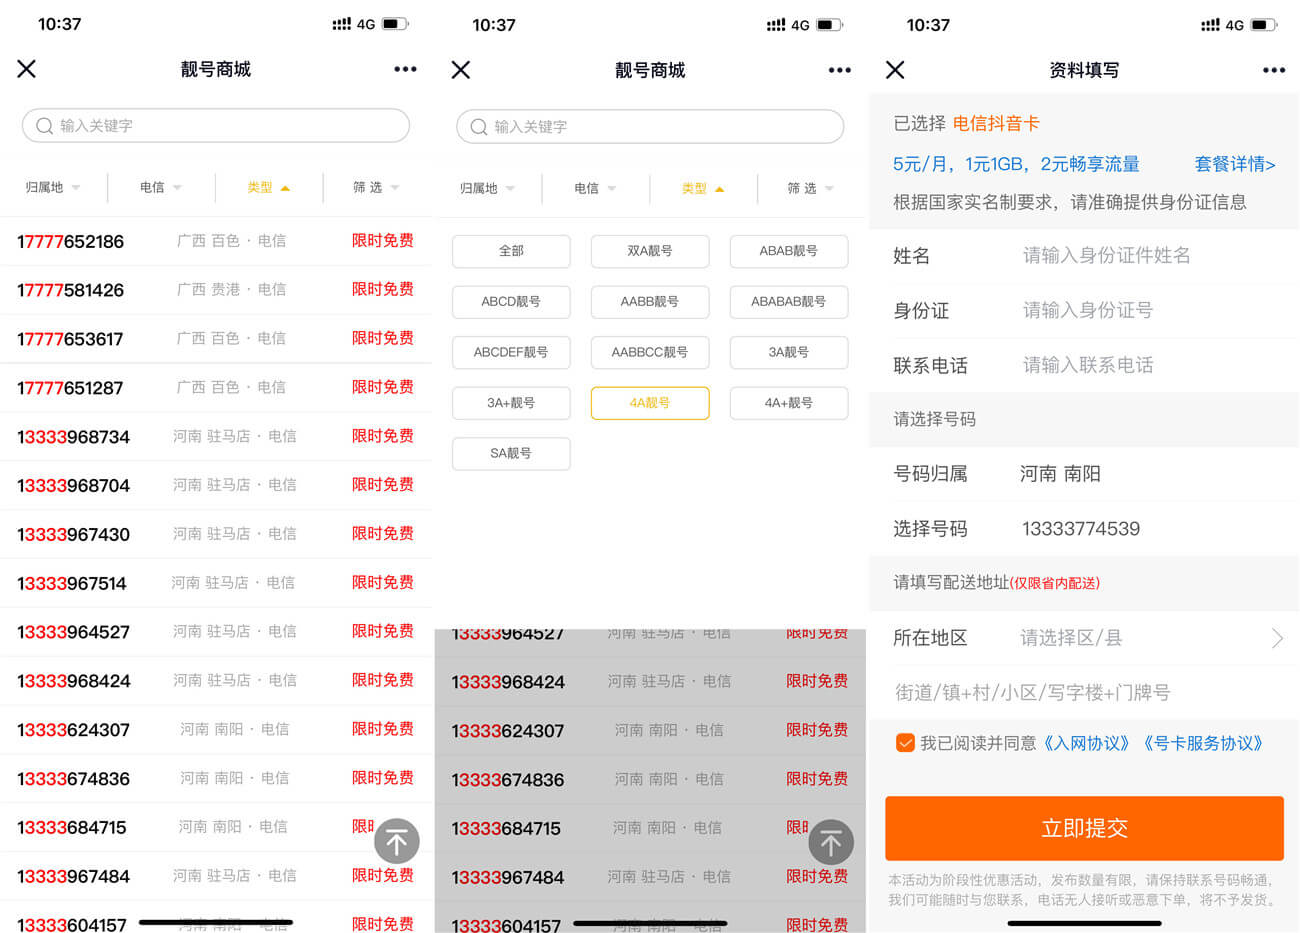Tap 限时免费 for 13333968424 on first screen
This screenshot has height=933, width=1300.
pos(383,680)
